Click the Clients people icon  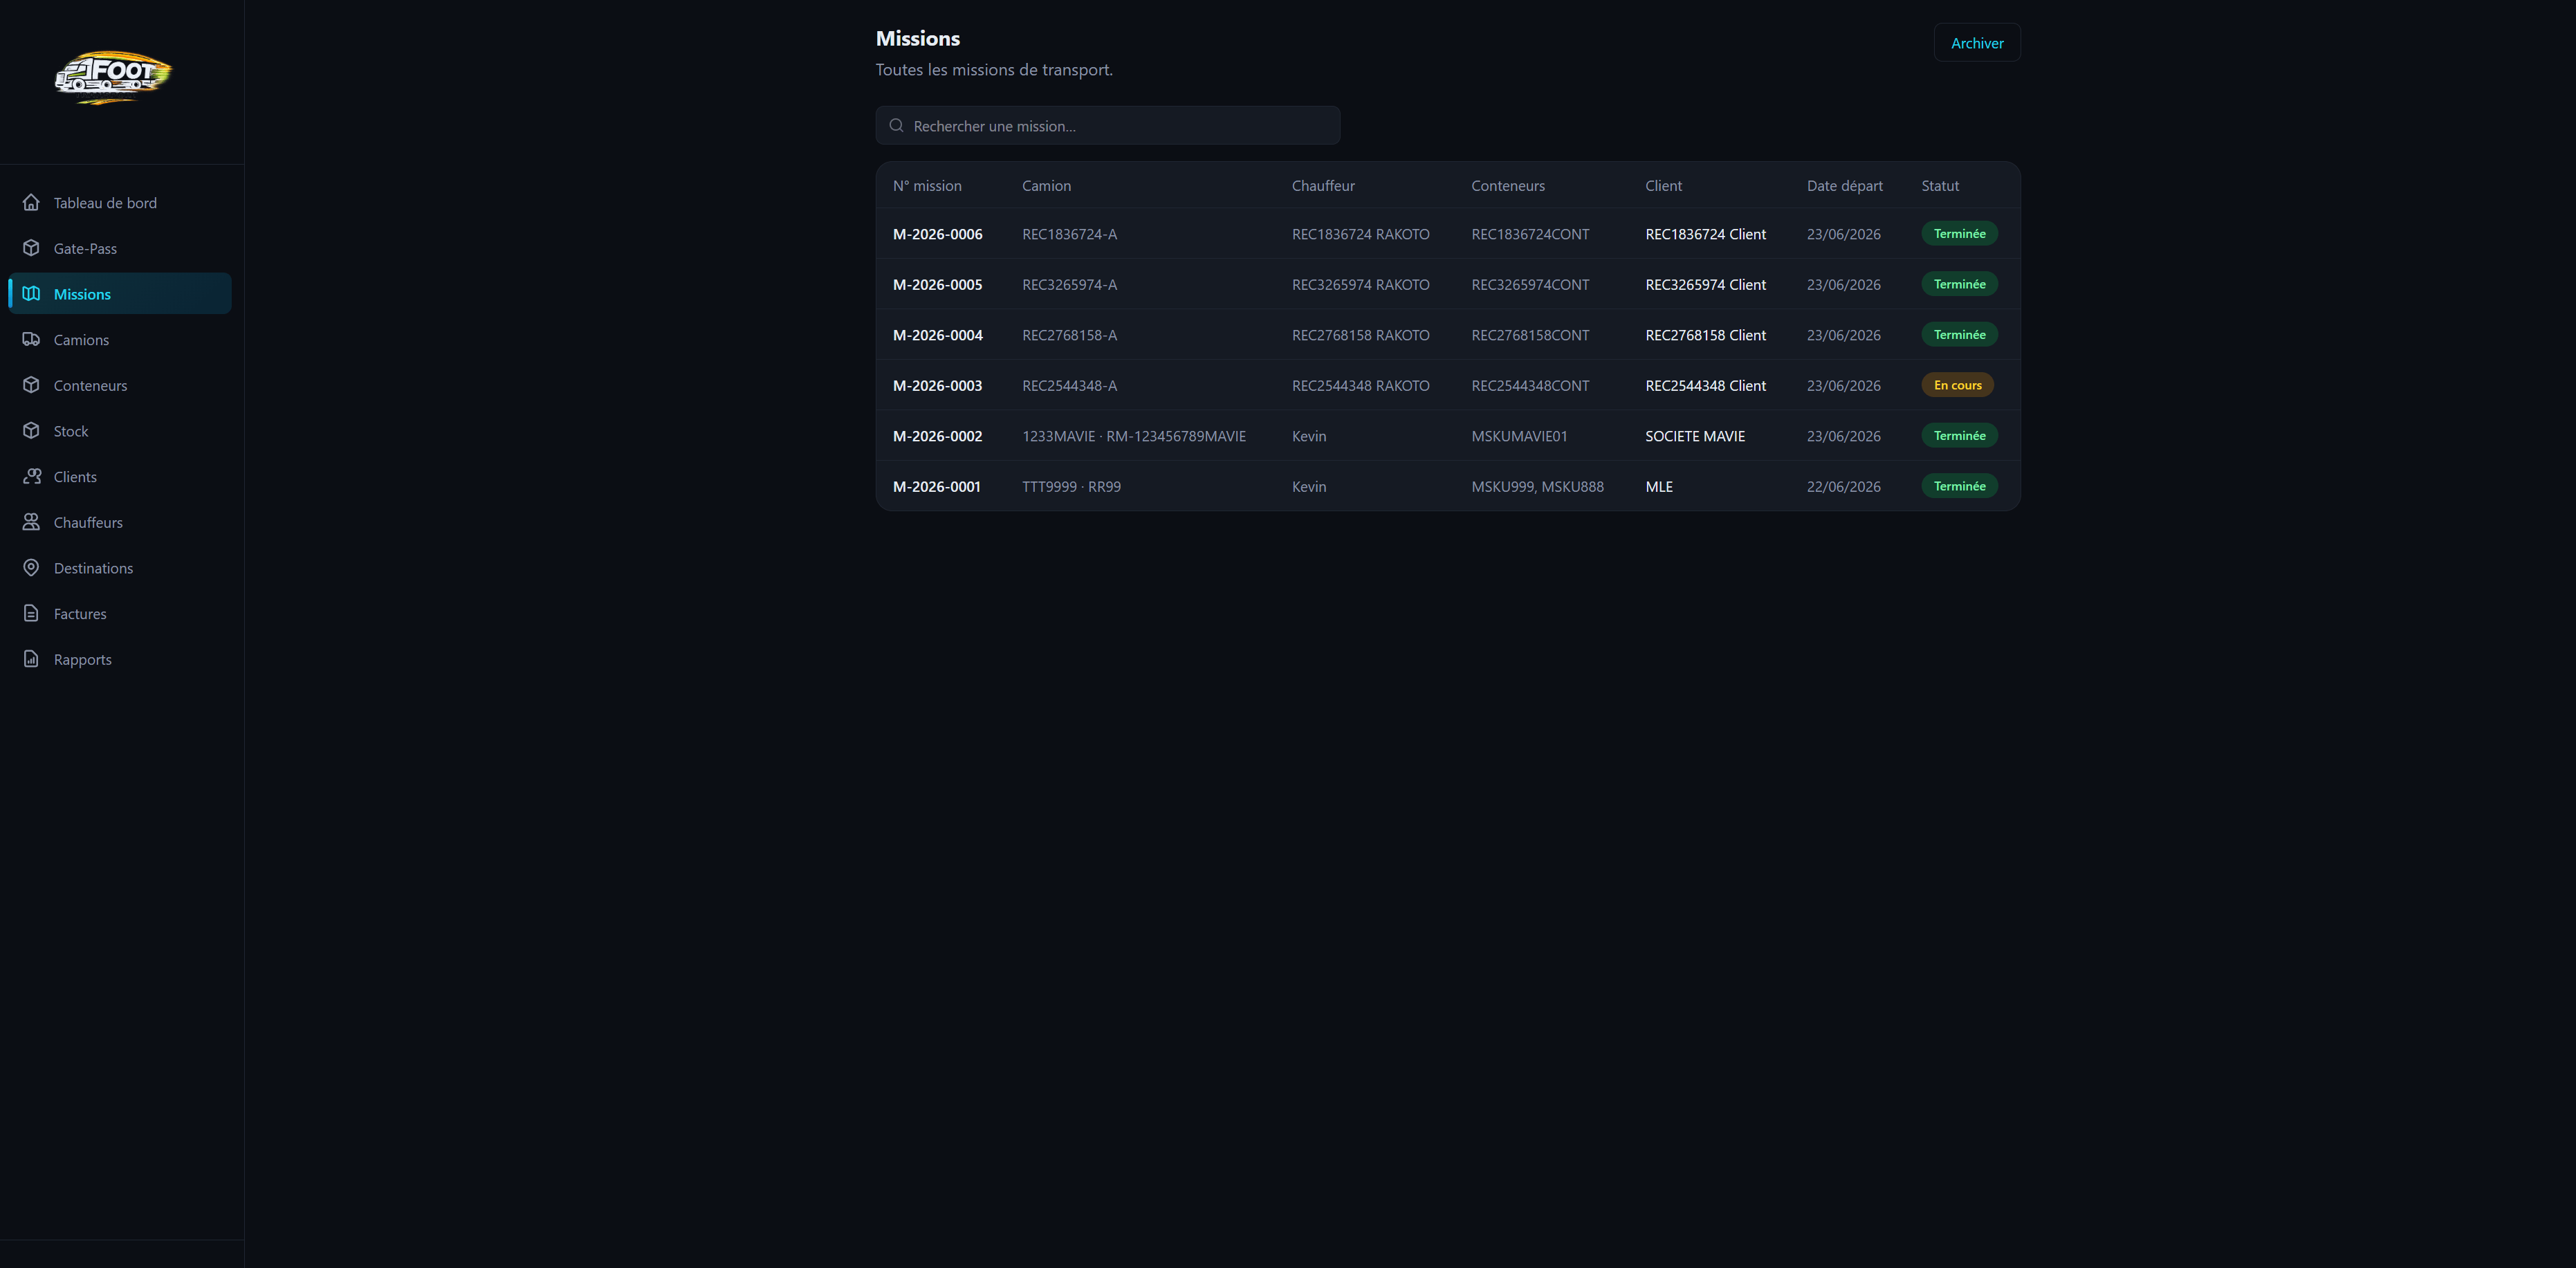pyautogui.click(x=31, y=476)
